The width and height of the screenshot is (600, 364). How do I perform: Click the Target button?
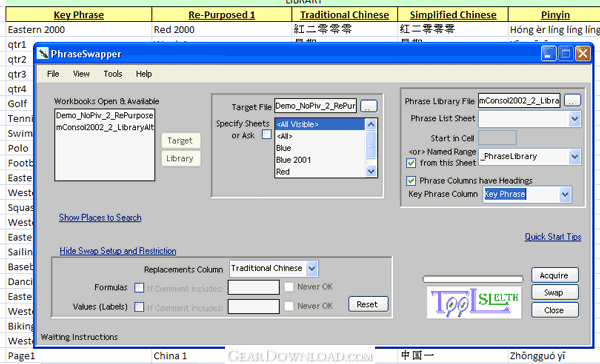coord(180,140)
